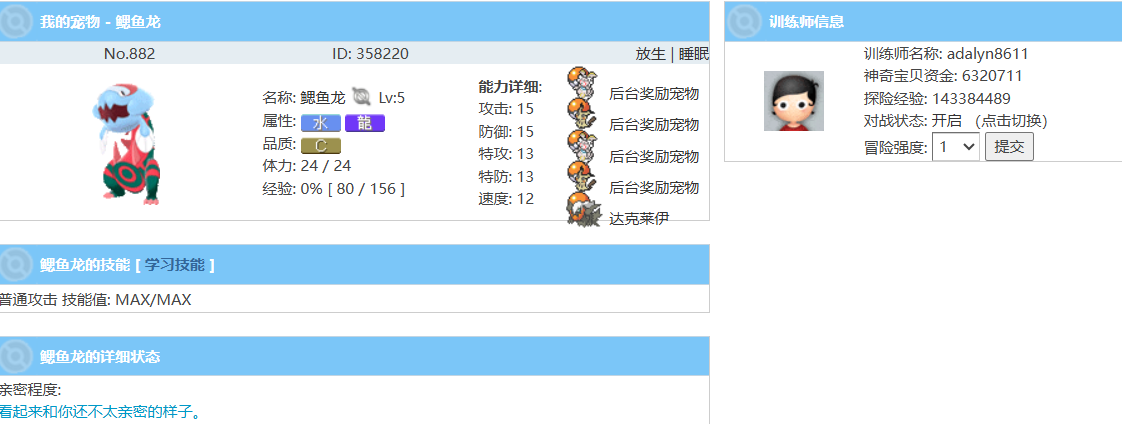This screenshot has height=424, width=1122.
Task: Open the 冒险强度 dropdown
Action: pyautogui.click(x=955, y=147)
